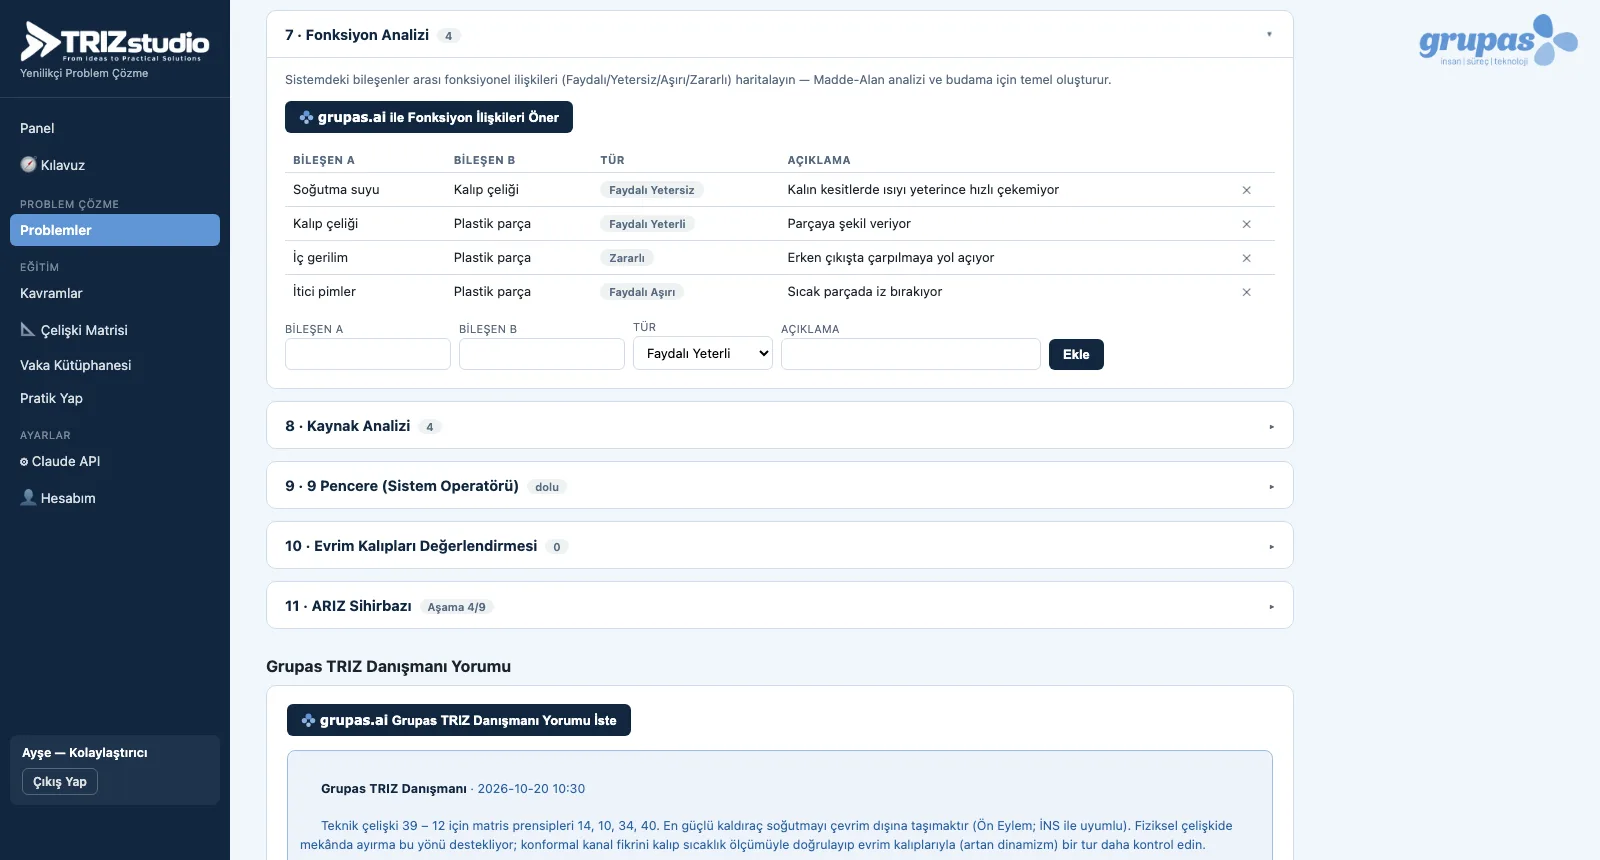Focus the Açıklama input field

click(911, 354)
